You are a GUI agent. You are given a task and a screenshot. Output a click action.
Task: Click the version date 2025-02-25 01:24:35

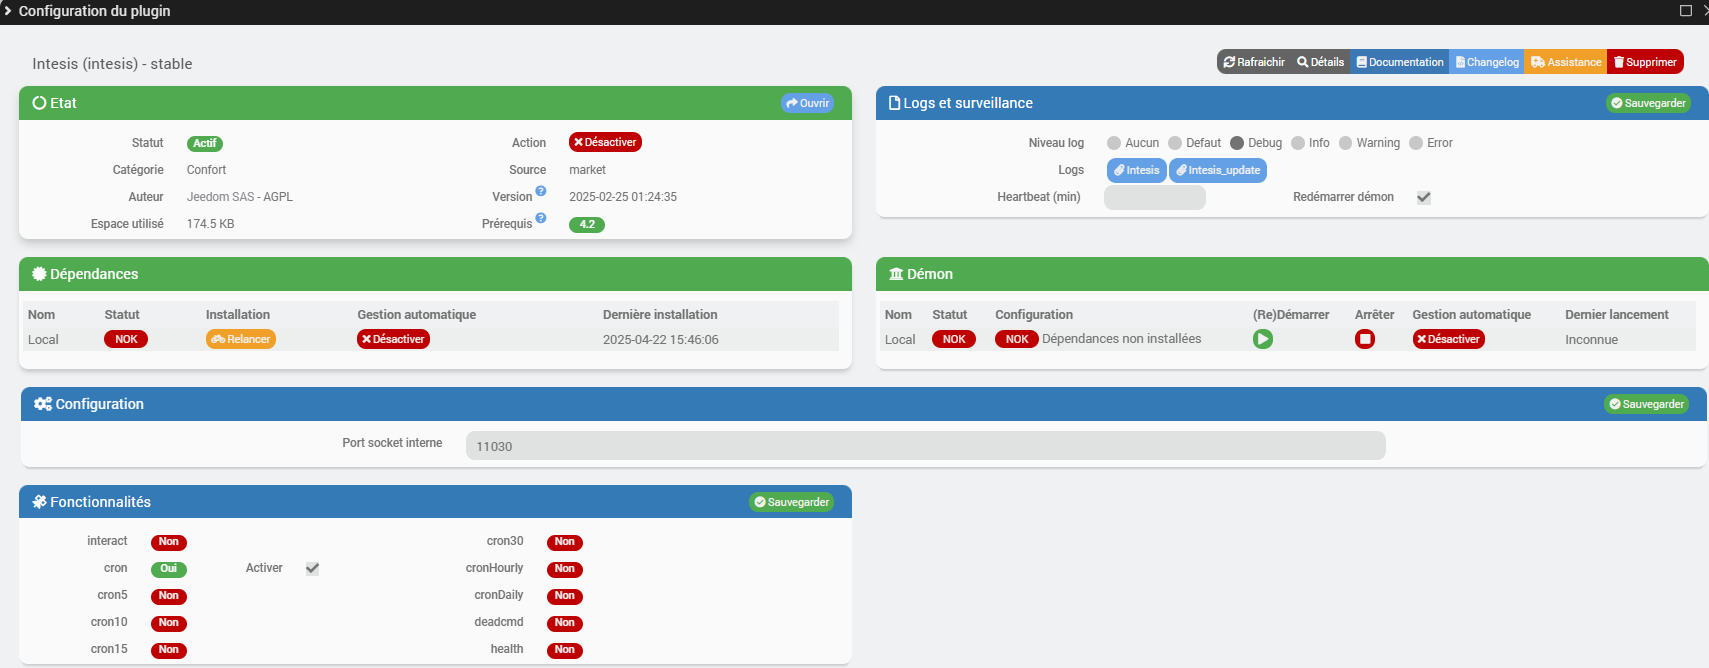click(623, 197)
